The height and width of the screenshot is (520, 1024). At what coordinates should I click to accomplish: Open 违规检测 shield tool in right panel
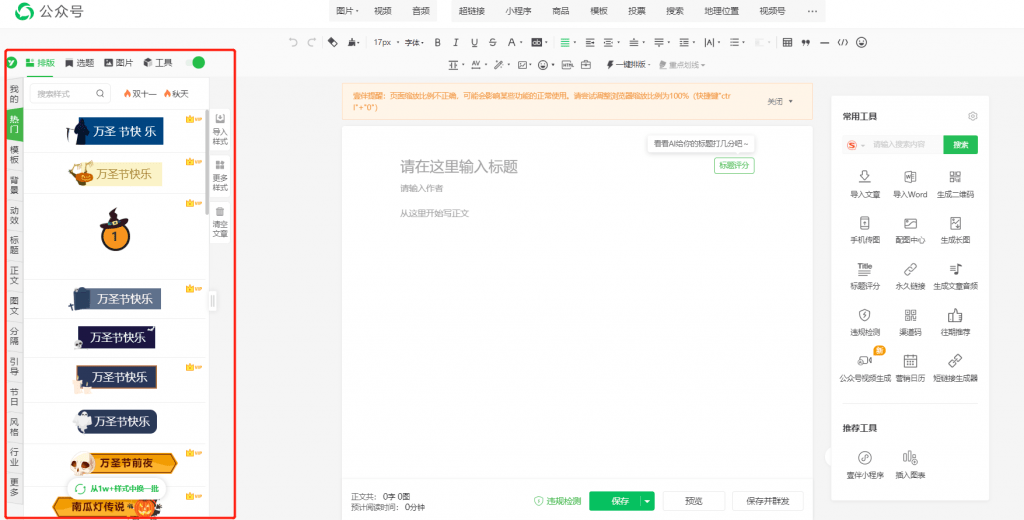865,321
